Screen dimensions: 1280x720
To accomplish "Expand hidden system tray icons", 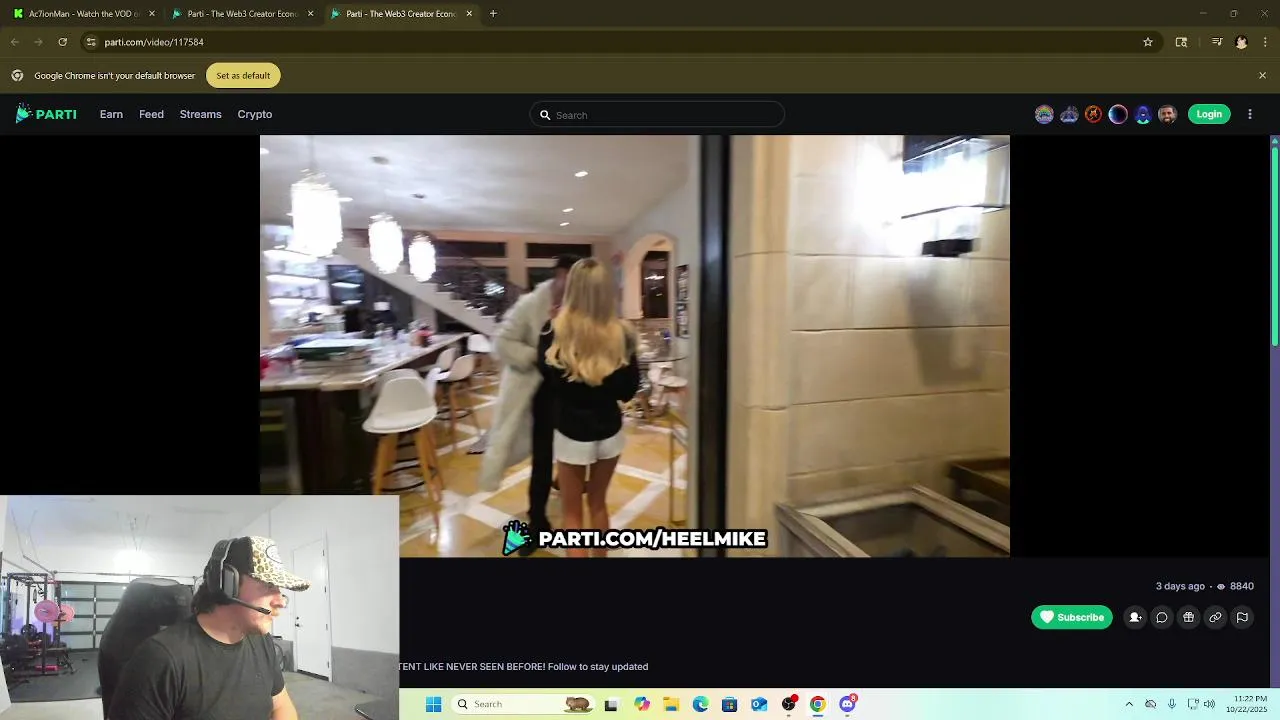I will coord(1129,704).
